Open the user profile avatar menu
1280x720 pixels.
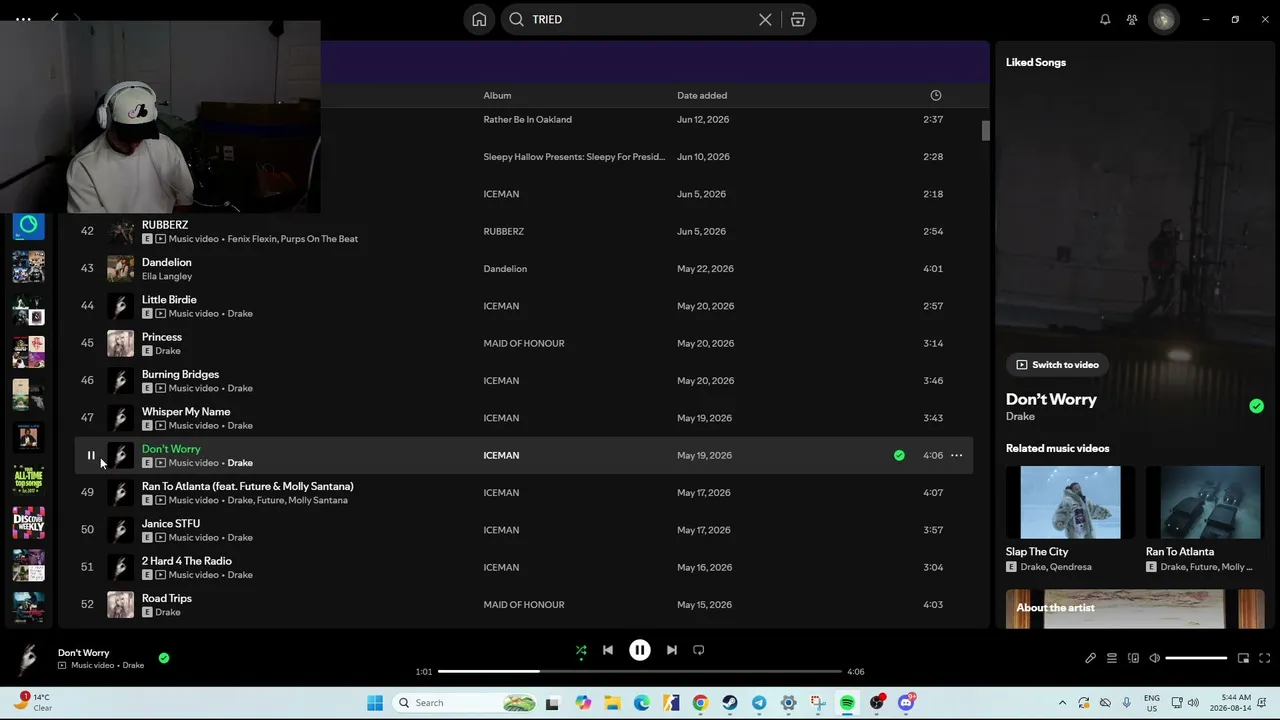pyautogui.click(x=1163, y=19)
